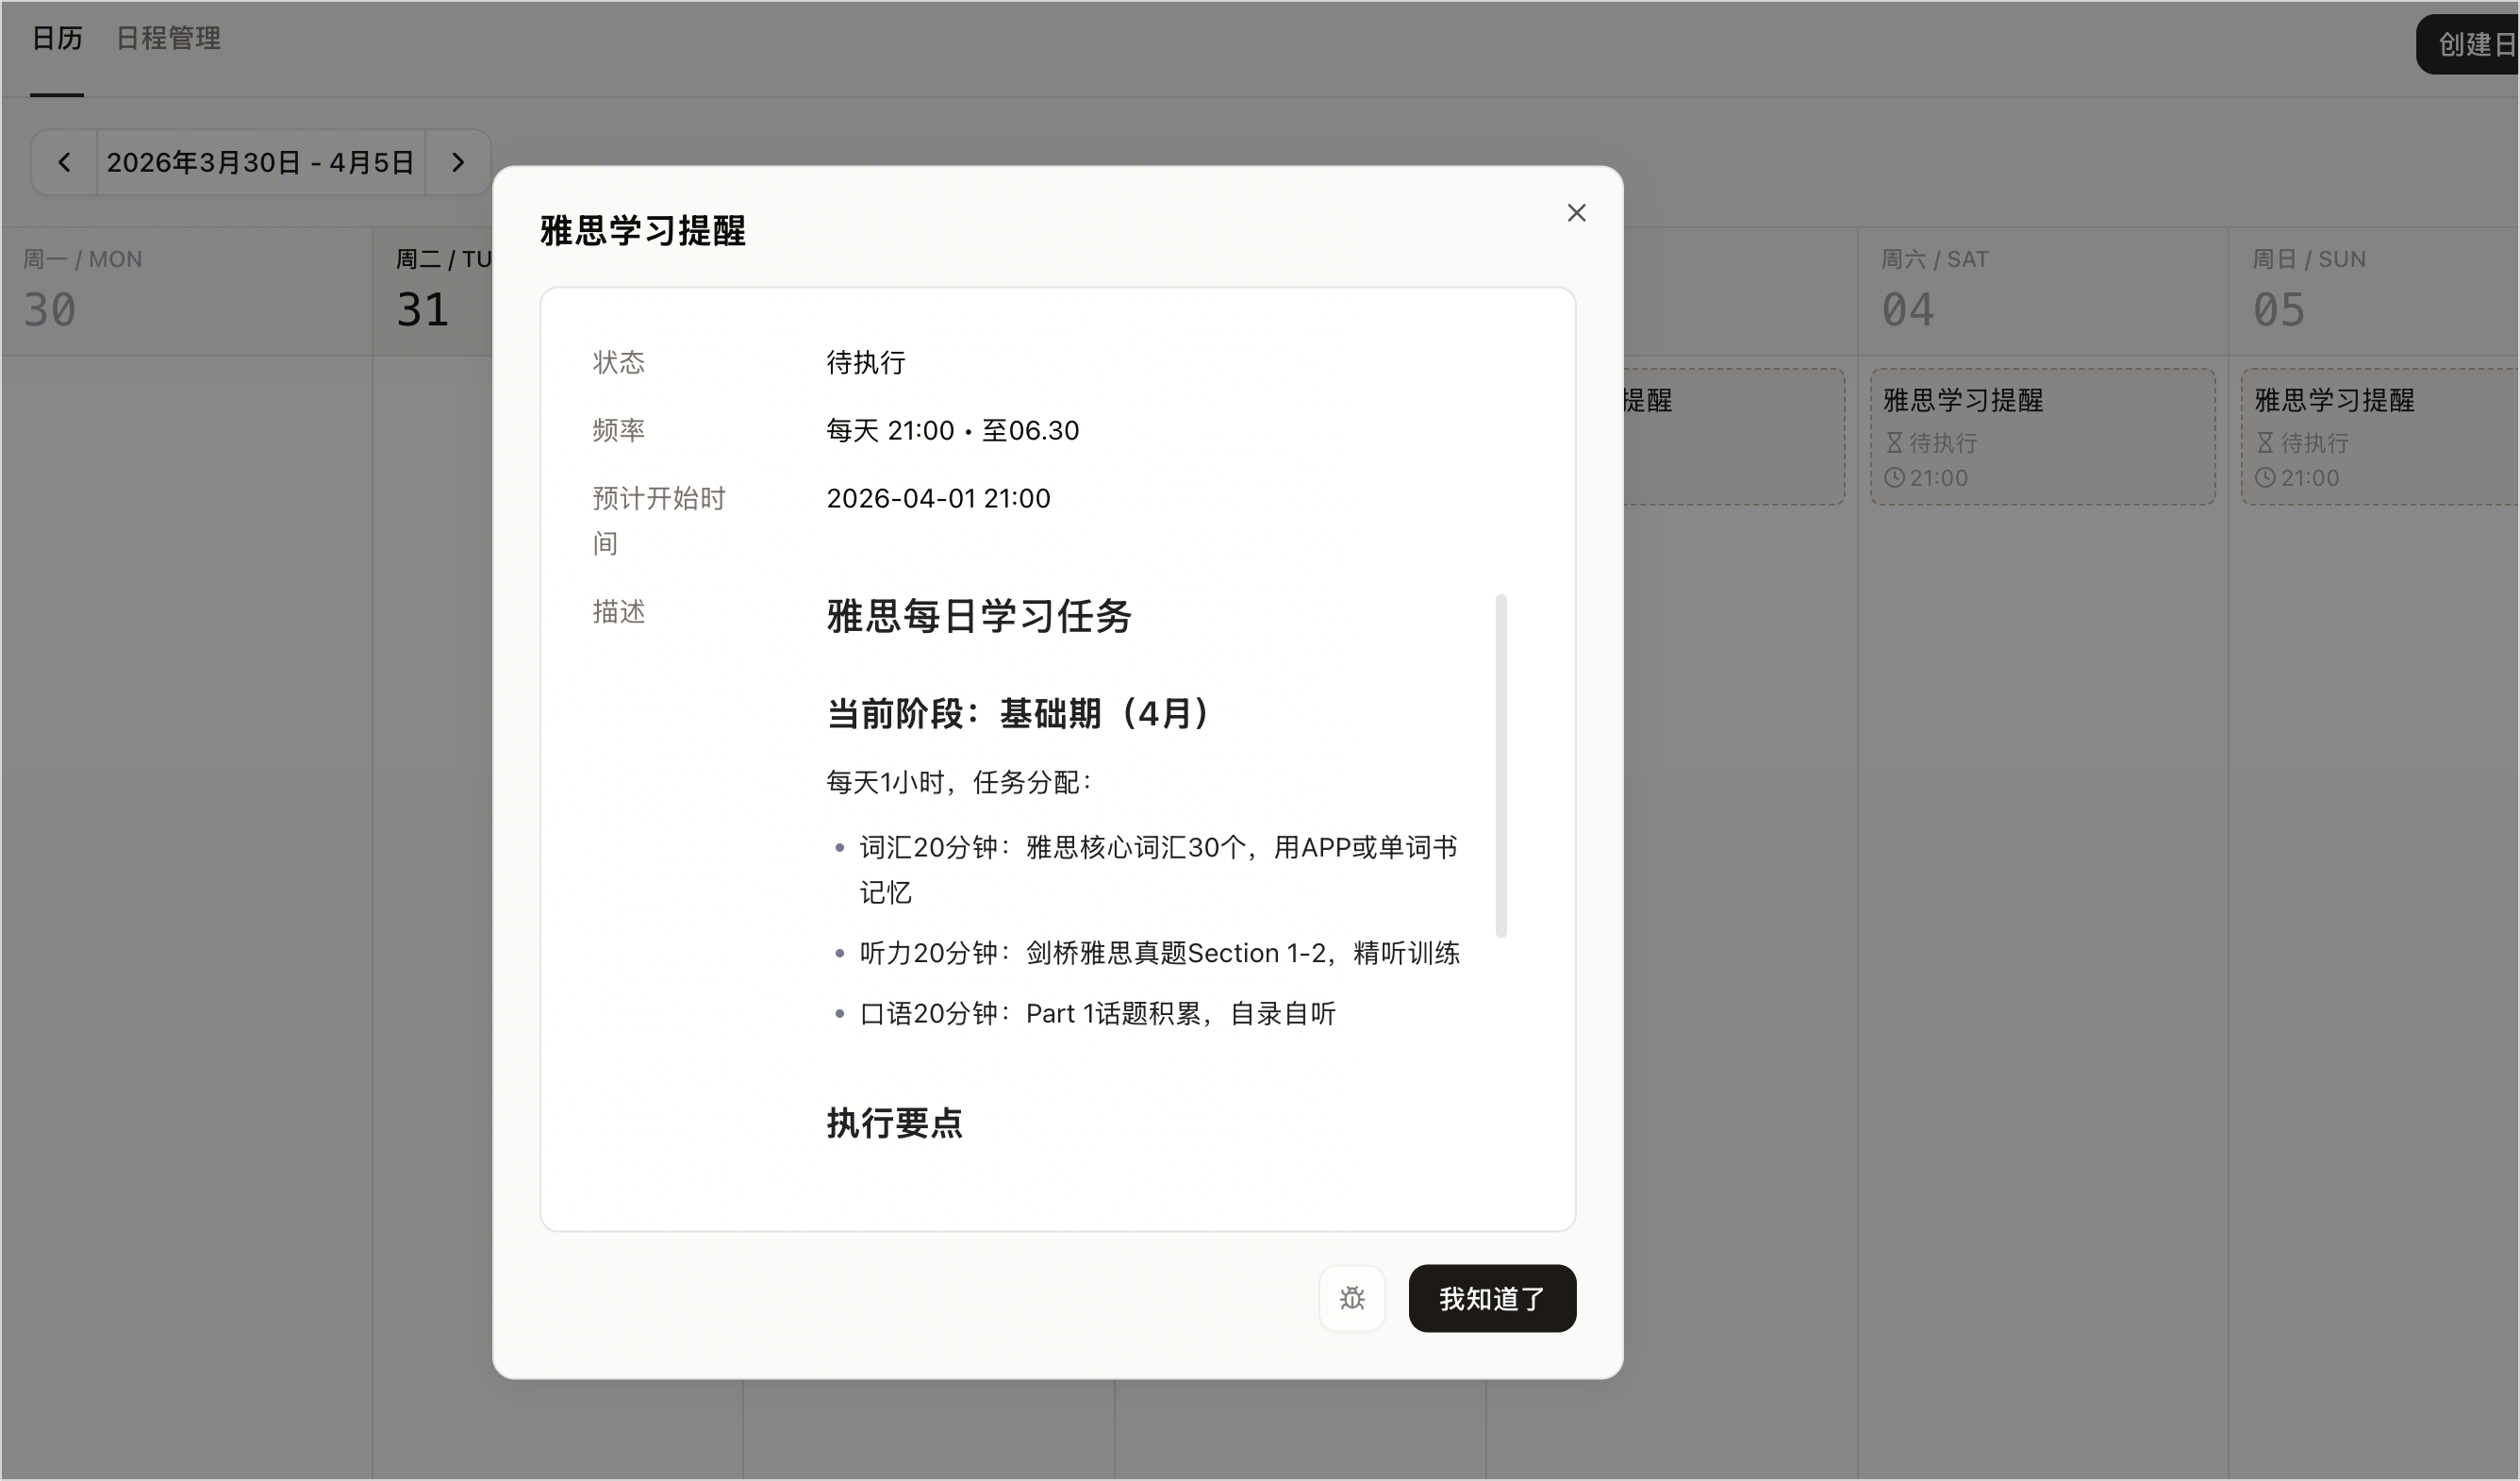Viewport: 2520px width, 1481px height.
Task: Go to next week with right chevron
Action: (458, 162)
